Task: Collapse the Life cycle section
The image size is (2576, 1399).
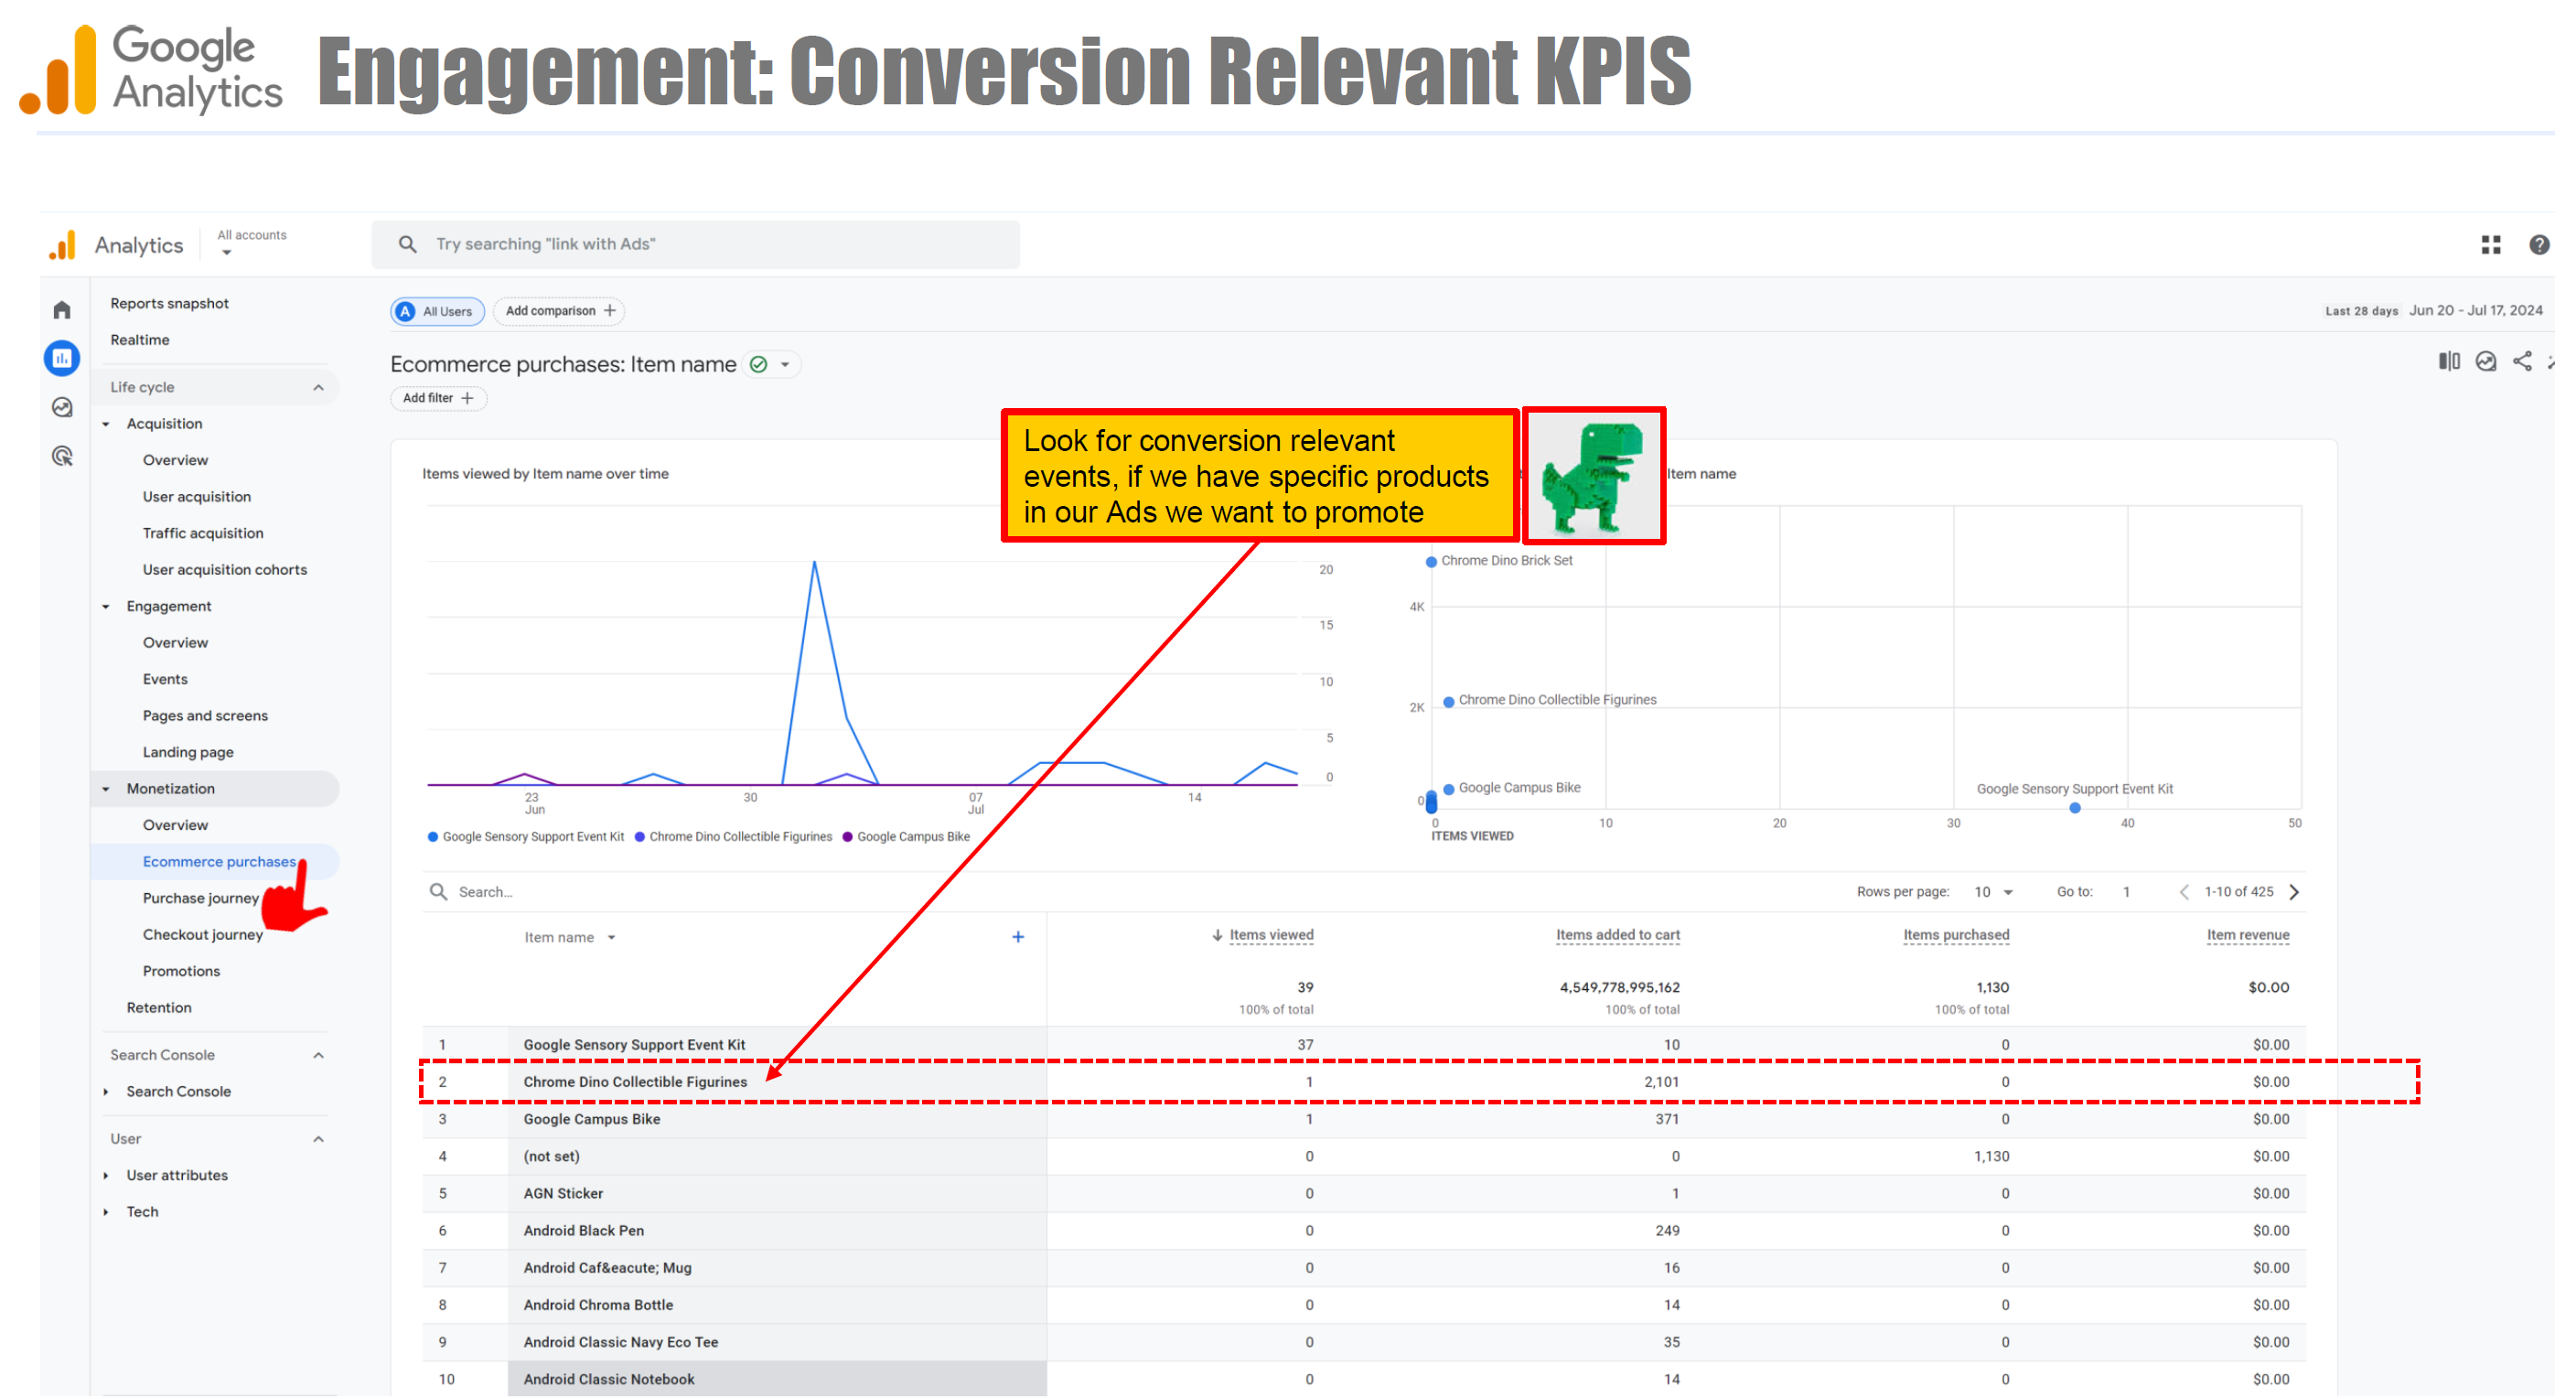Action: (x=318, y=388)
